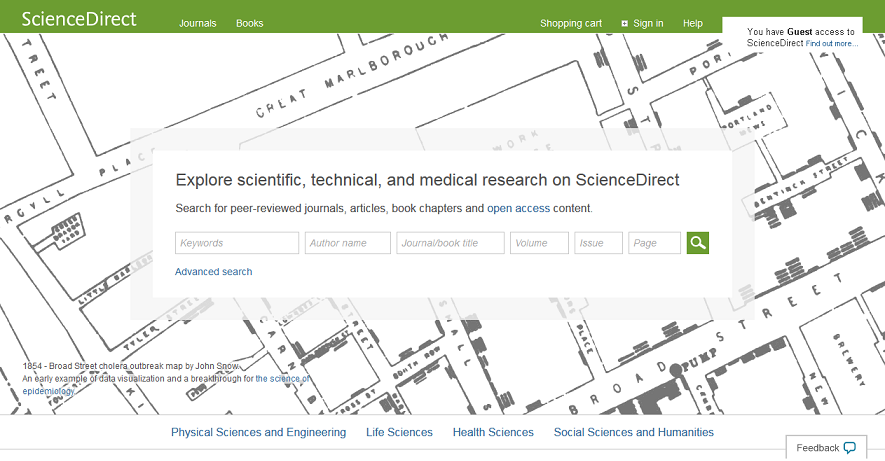
Task: Click the open access link
Action: coord(518,208)
